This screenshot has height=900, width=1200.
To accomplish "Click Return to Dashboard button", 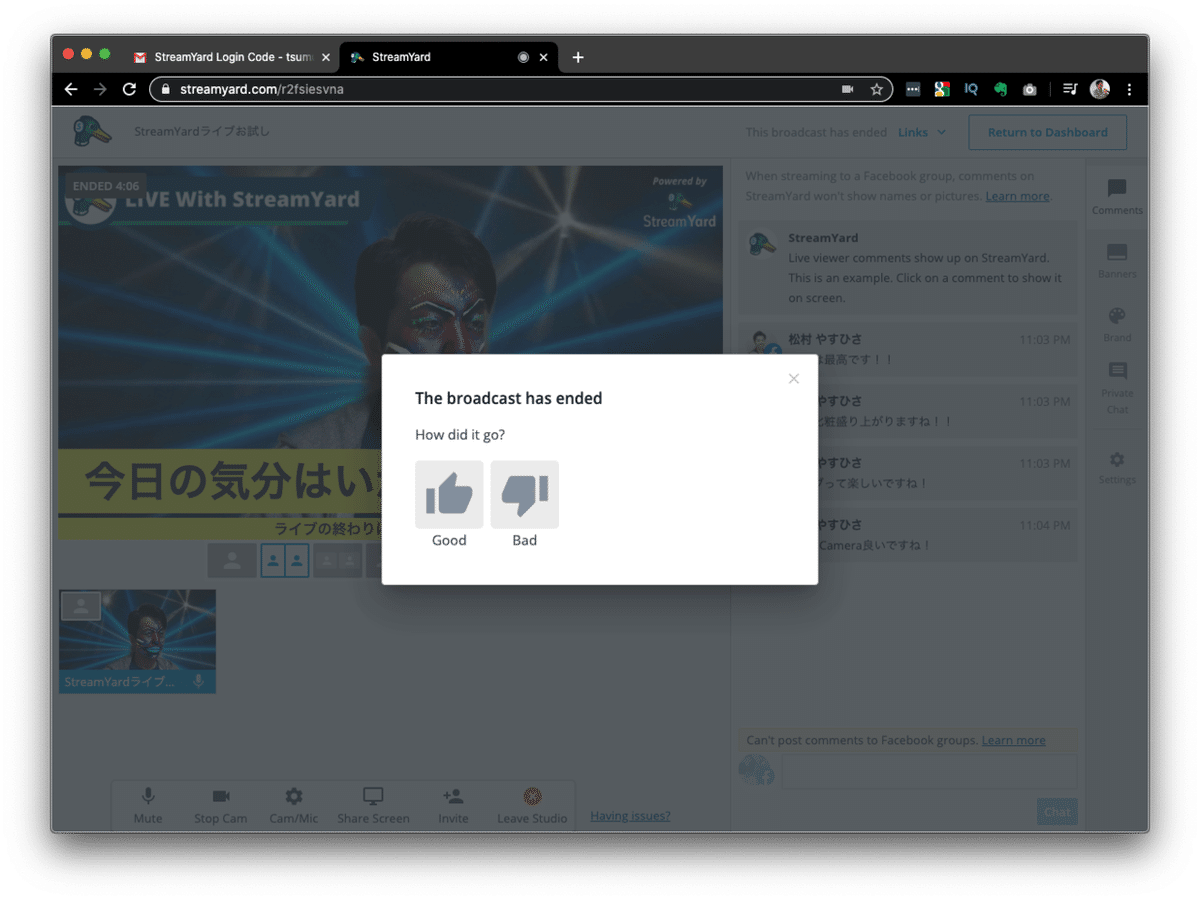I will click(x=1047, y=132).
